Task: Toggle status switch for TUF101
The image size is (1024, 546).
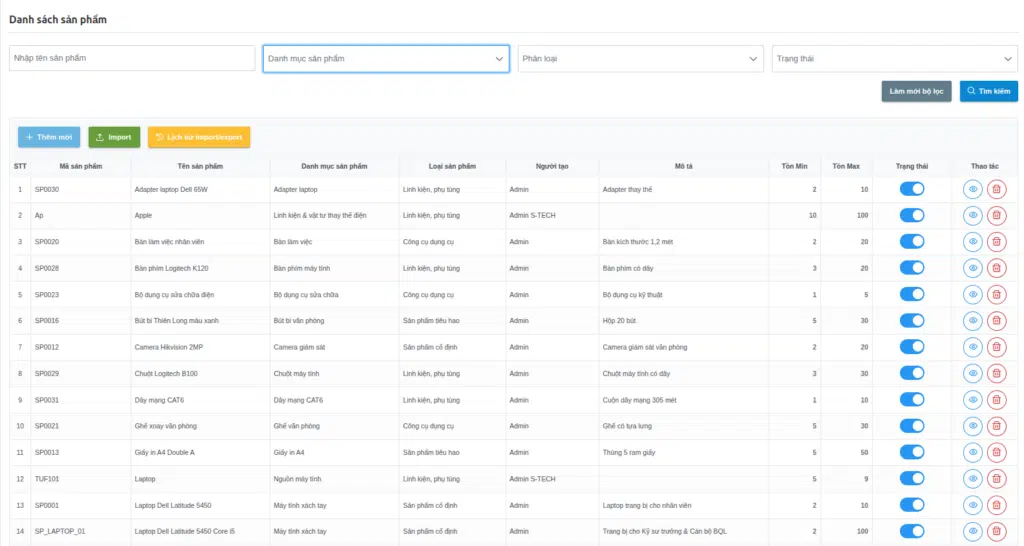Action: point(912,478)
